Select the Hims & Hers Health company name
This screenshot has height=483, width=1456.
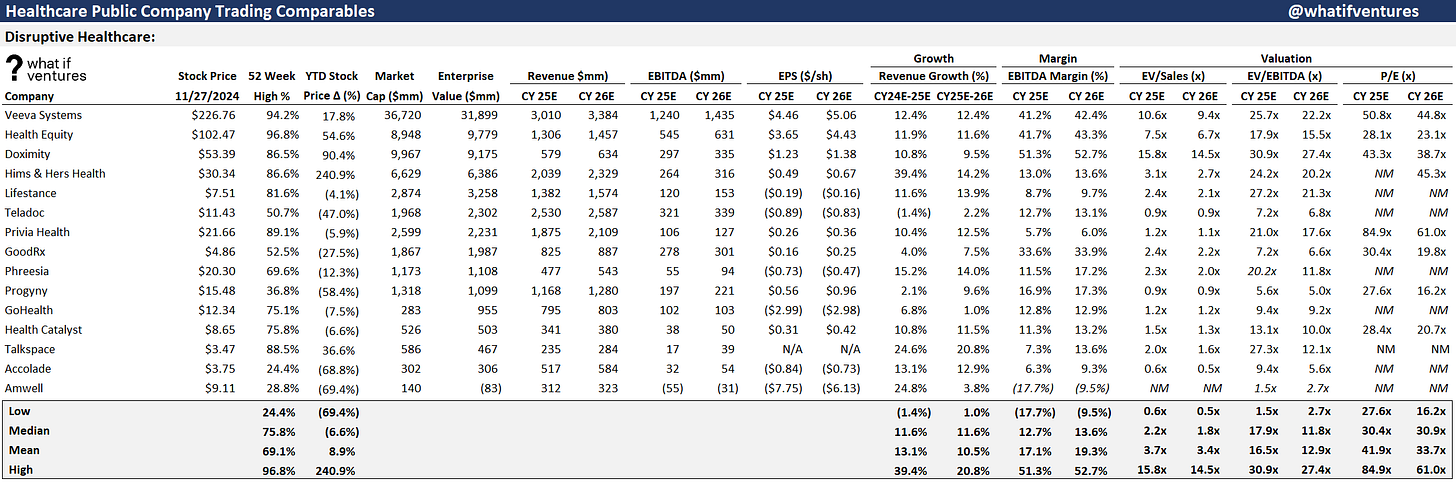click(55, 174)
